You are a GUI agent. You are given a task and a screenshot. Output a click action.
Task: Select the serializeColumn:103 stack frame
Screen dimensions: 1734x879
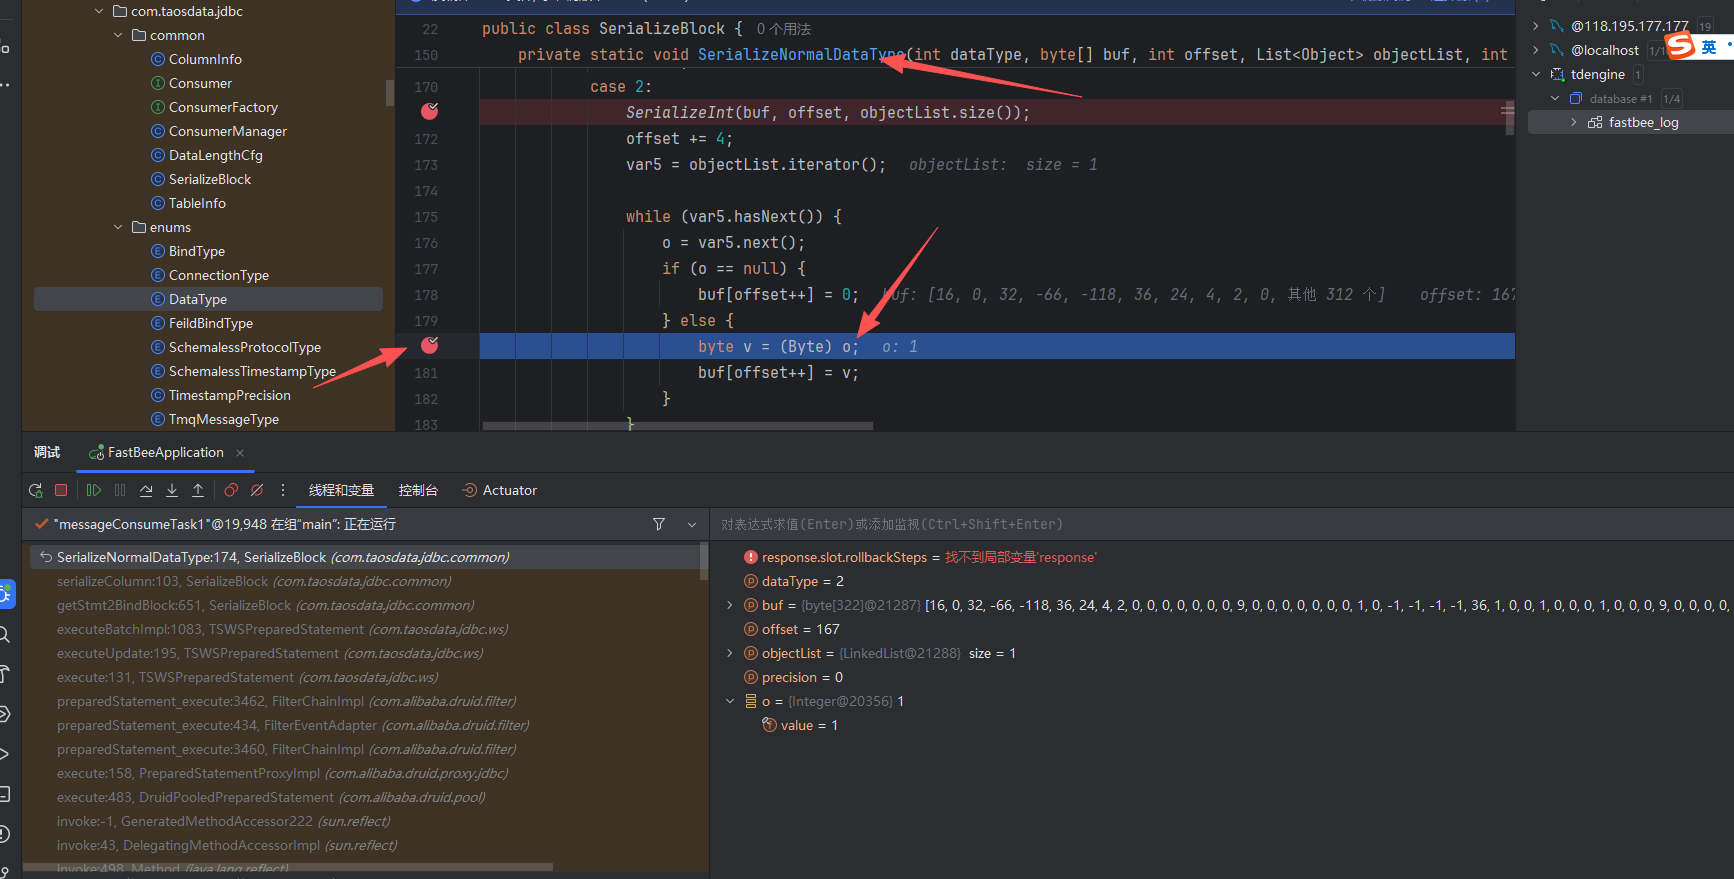tap(254, 581)
